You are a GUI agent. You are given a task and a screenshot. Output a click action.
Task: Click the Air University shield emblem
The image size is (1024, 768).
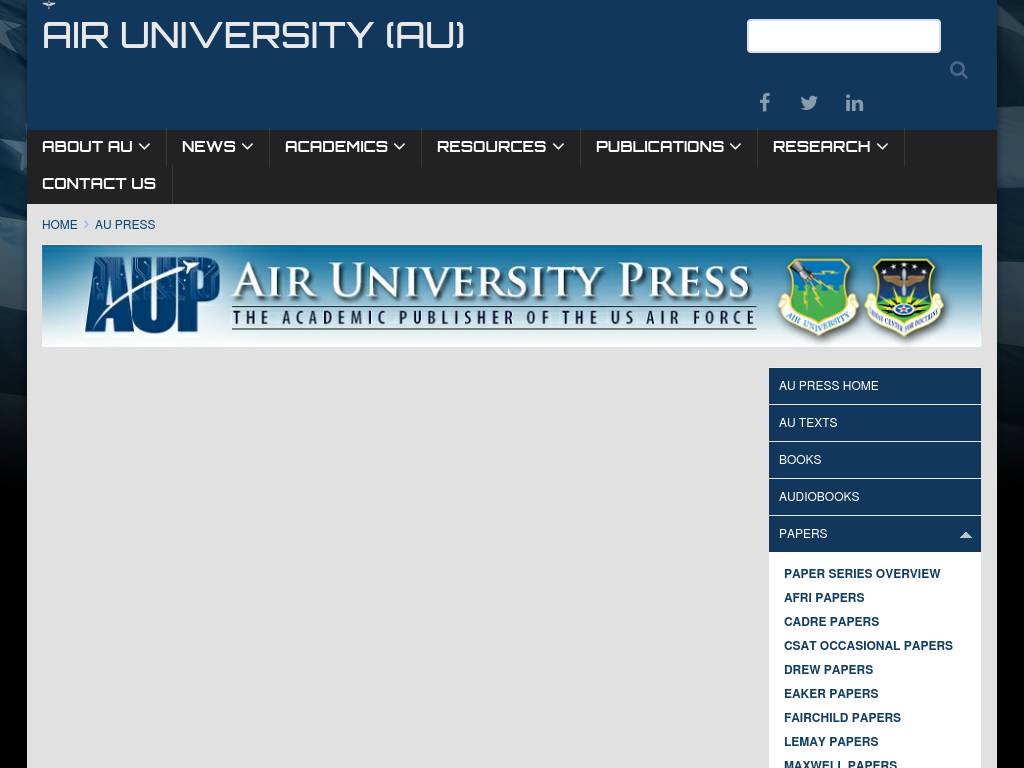click(x=818, y=297)
